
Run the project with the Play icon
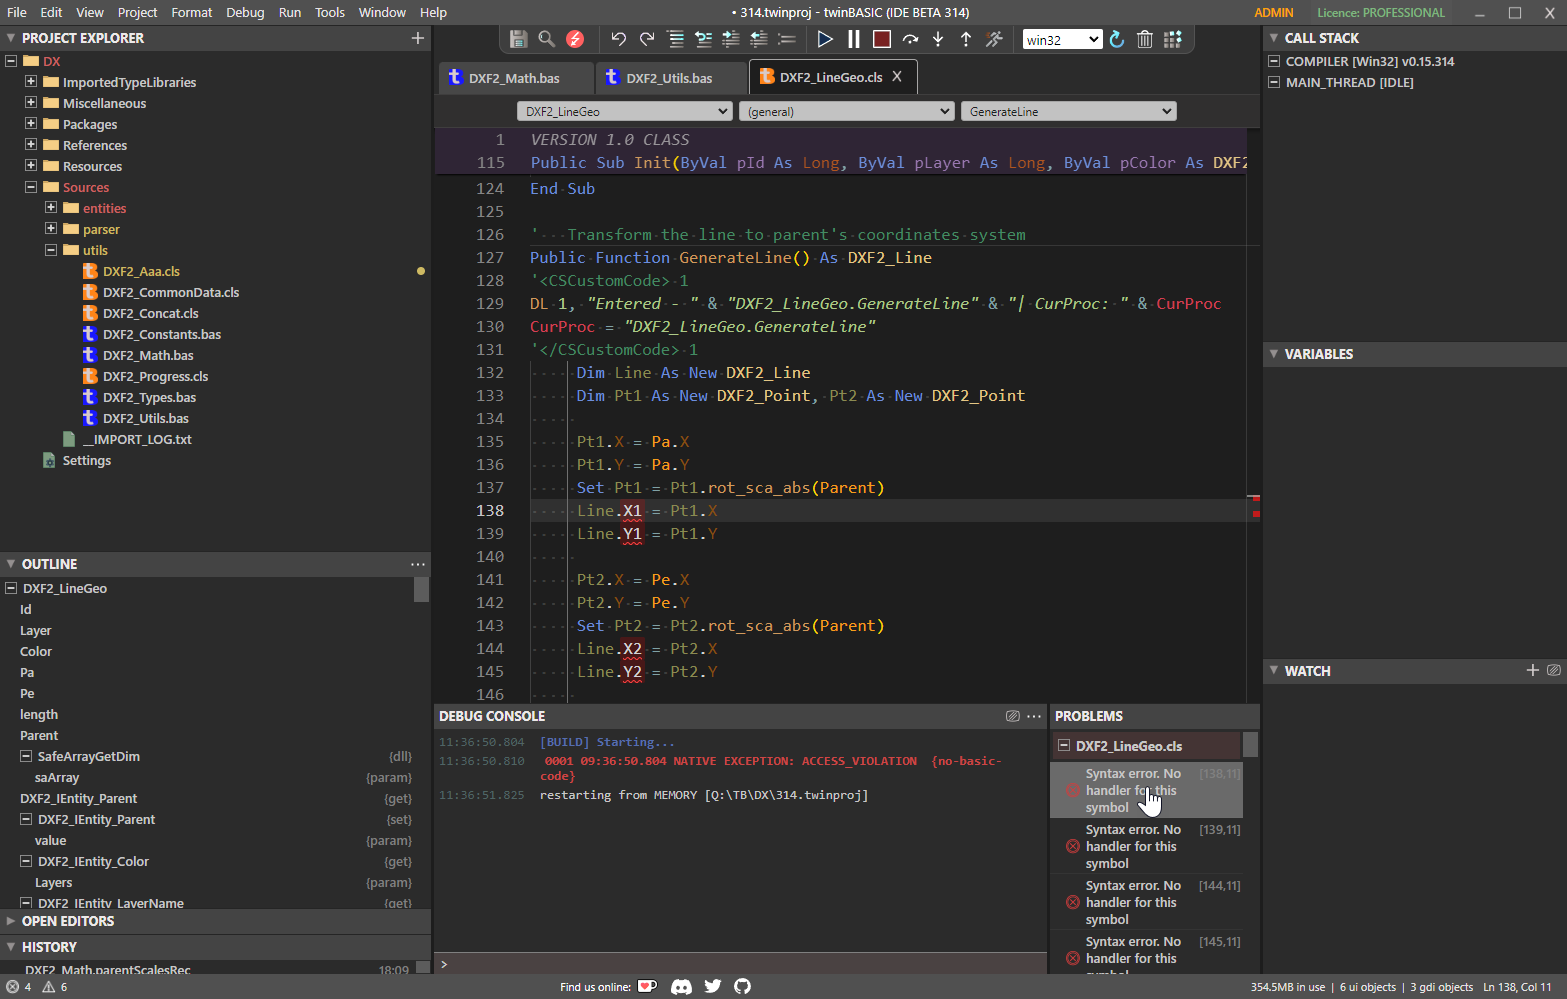pos(825,39)
